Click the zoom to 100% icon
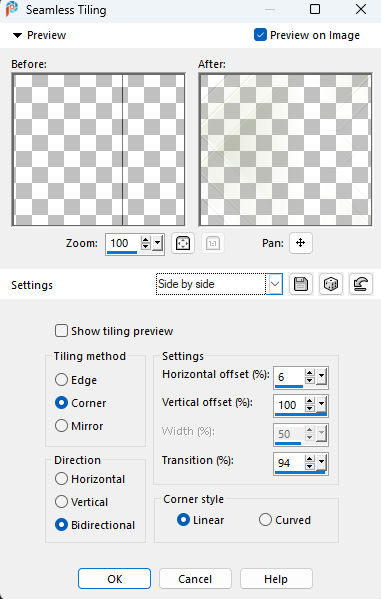 213,243
